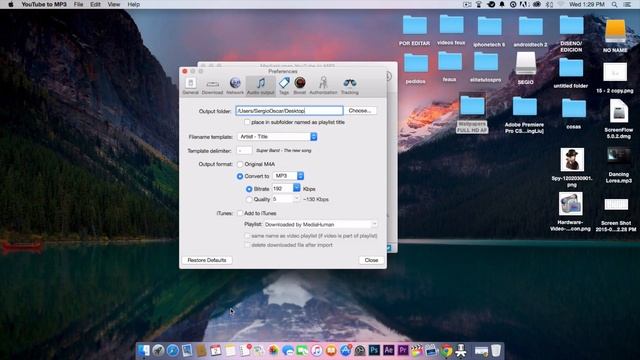
Task: Click the Close button in Preferences
Action: (x=371, y=260)
